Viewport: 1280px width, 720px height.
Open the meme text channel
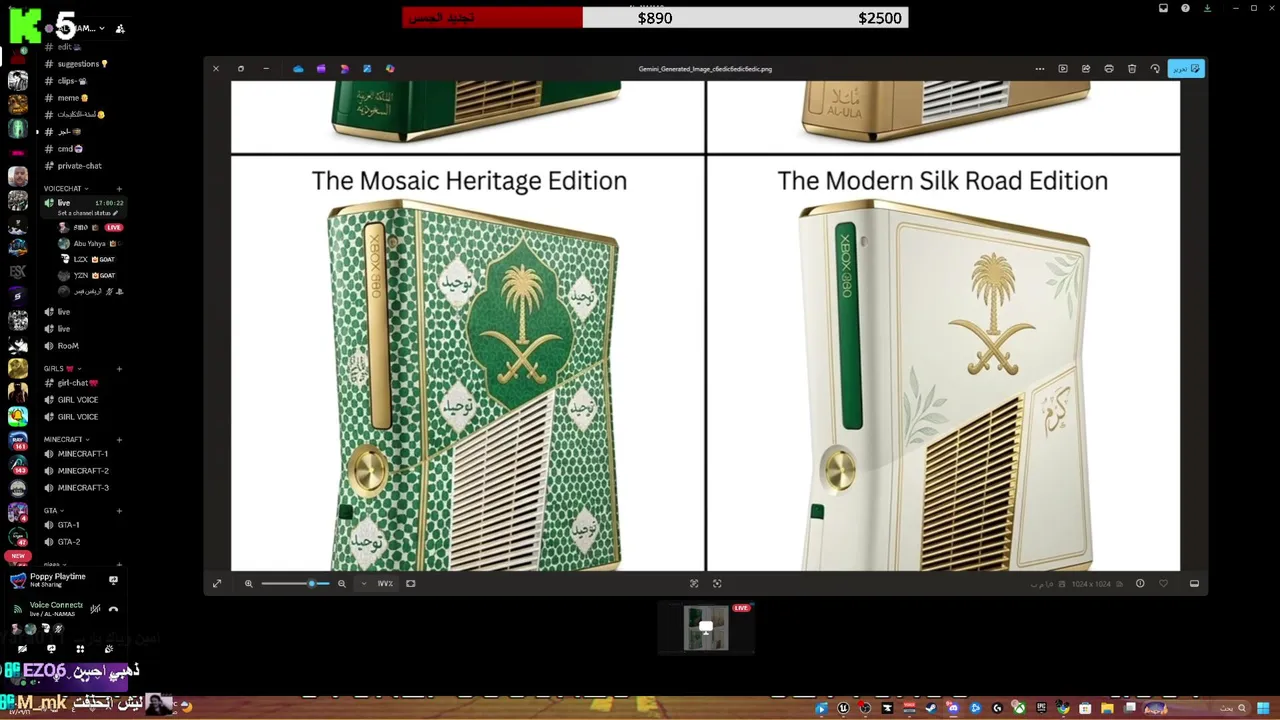(x=72, y=98)
